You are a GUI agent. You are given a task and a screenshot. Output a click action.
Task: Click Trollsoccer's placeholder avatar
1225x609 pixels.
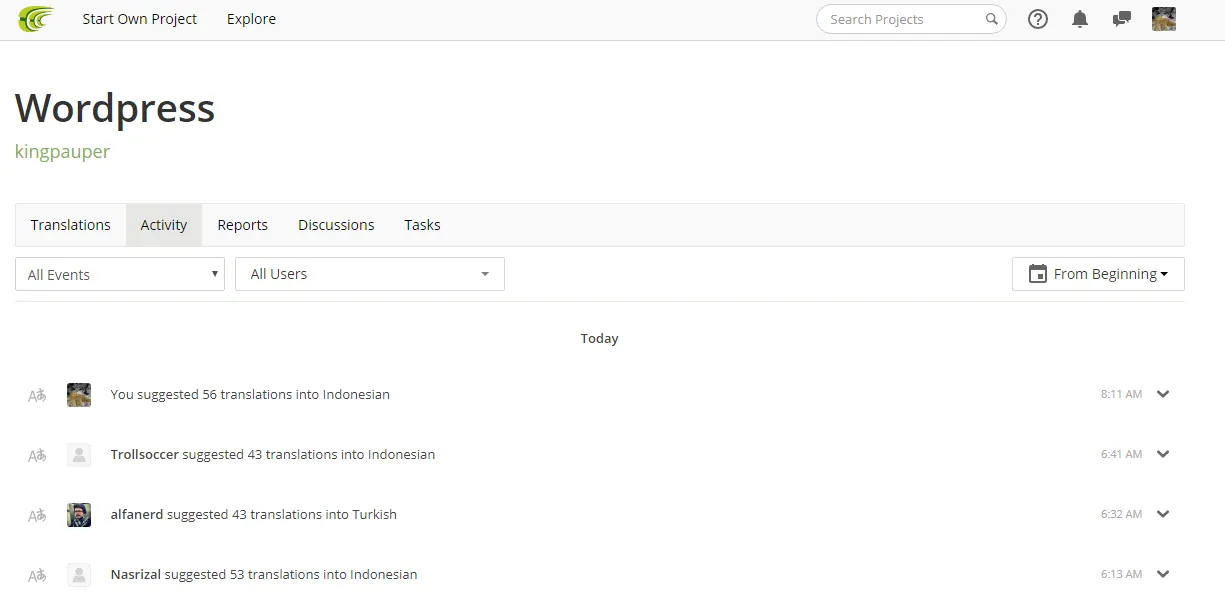[x=79, y=454]
